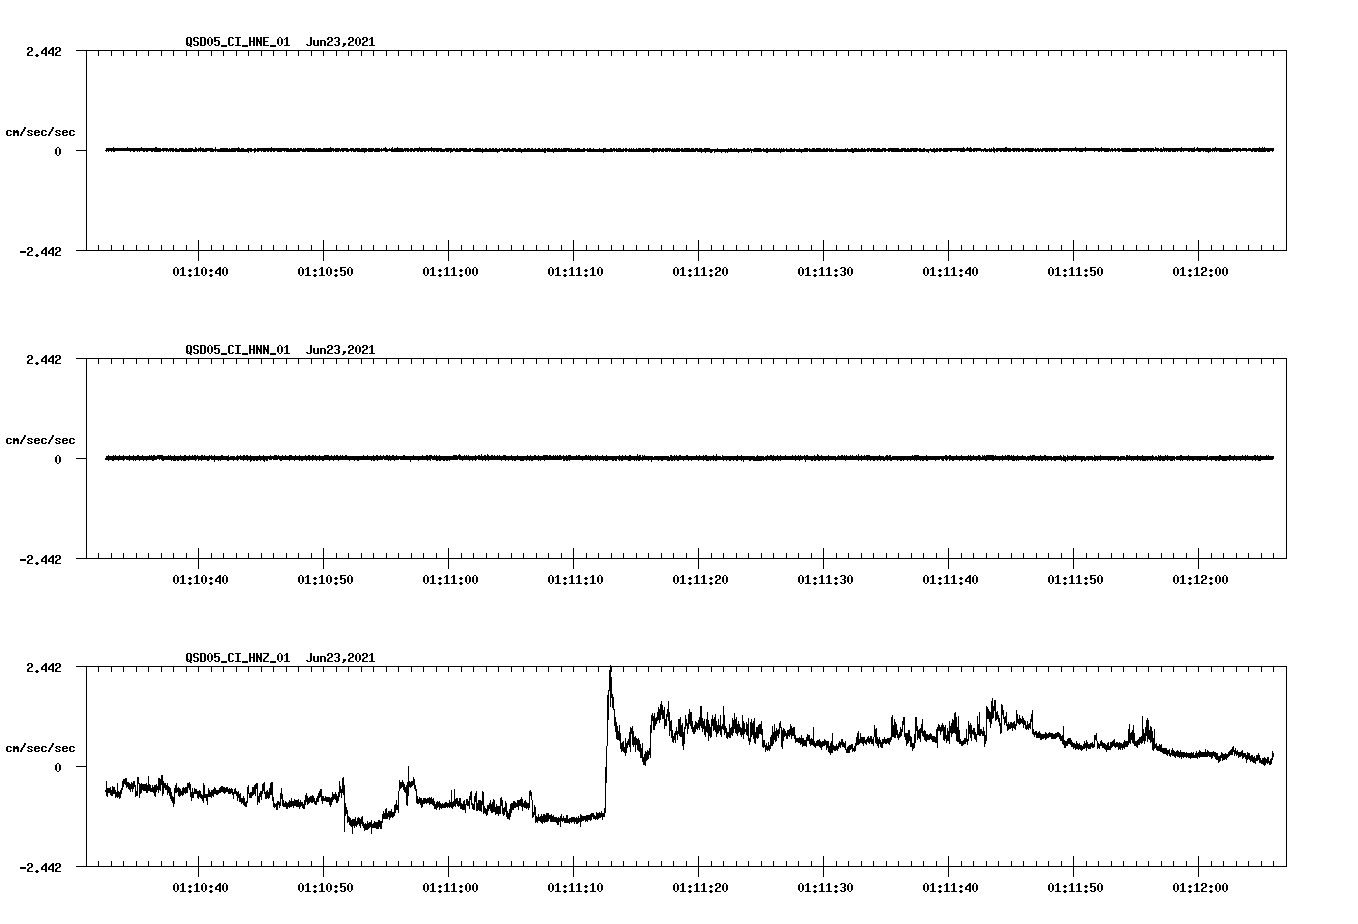This screenshot has width=1358, height=924.
Task: Click the 01:11:40 time label under HNZ plot
Action: pyautogui.click(x=950, y=888)
